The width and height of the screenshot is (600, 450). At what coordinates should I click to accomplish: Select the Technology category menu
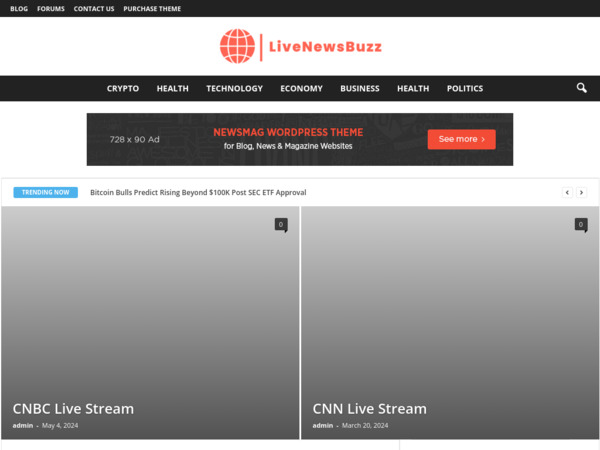pos(235,88)
